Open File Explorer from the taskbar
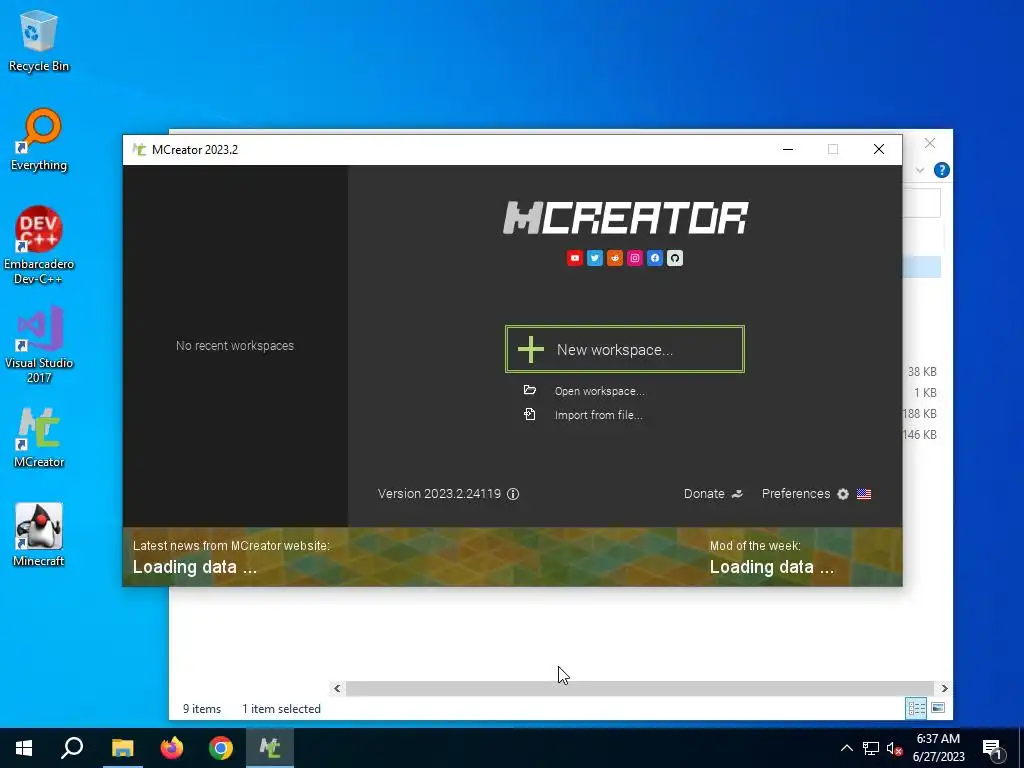Image resolution: width=1024 pixels, height=768 pixels. (122, 748)
